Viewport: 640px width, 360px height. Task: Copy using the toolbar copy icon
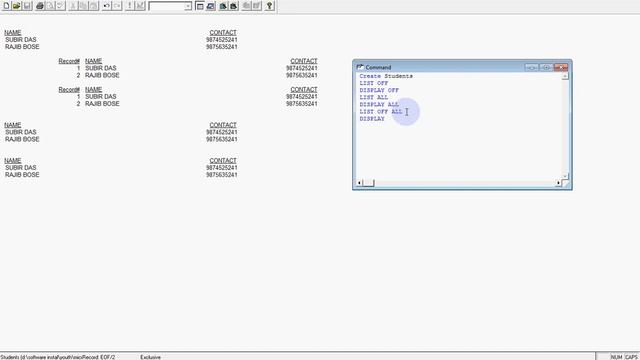(83, 6)
